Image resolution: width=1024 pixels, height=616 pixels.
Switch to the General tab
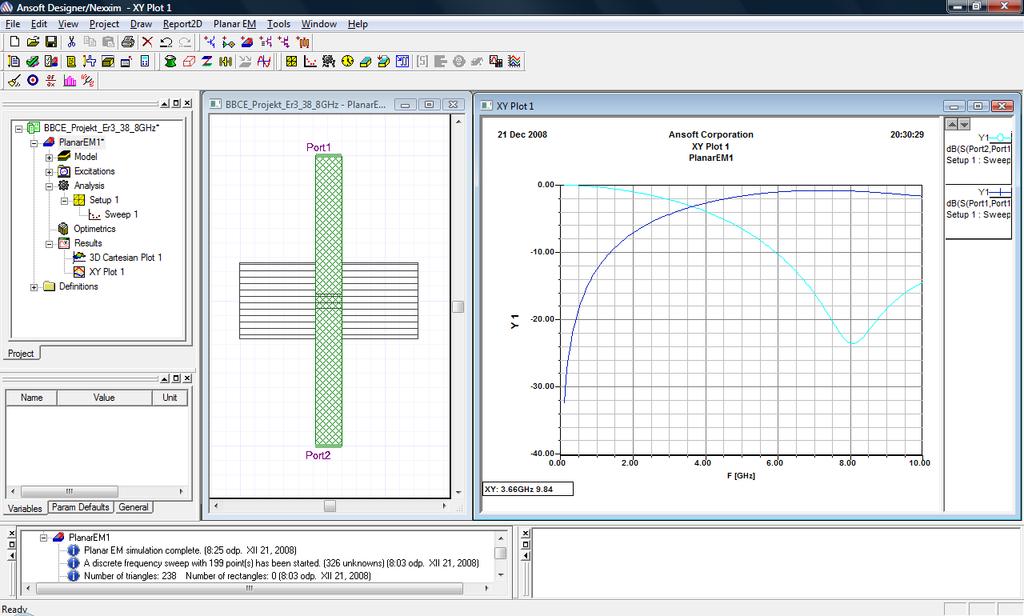[x=133, y=507]
